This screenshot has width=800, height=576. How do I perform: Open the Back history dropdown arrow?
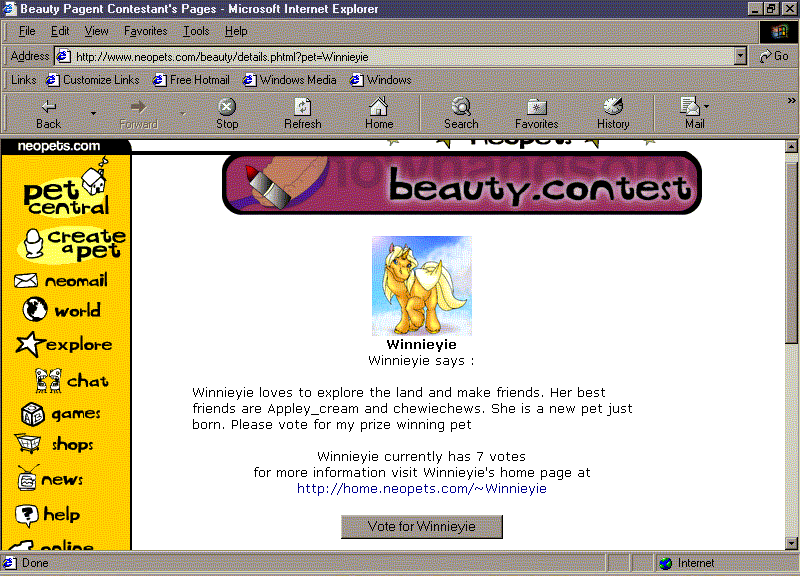tap(93, 113)
